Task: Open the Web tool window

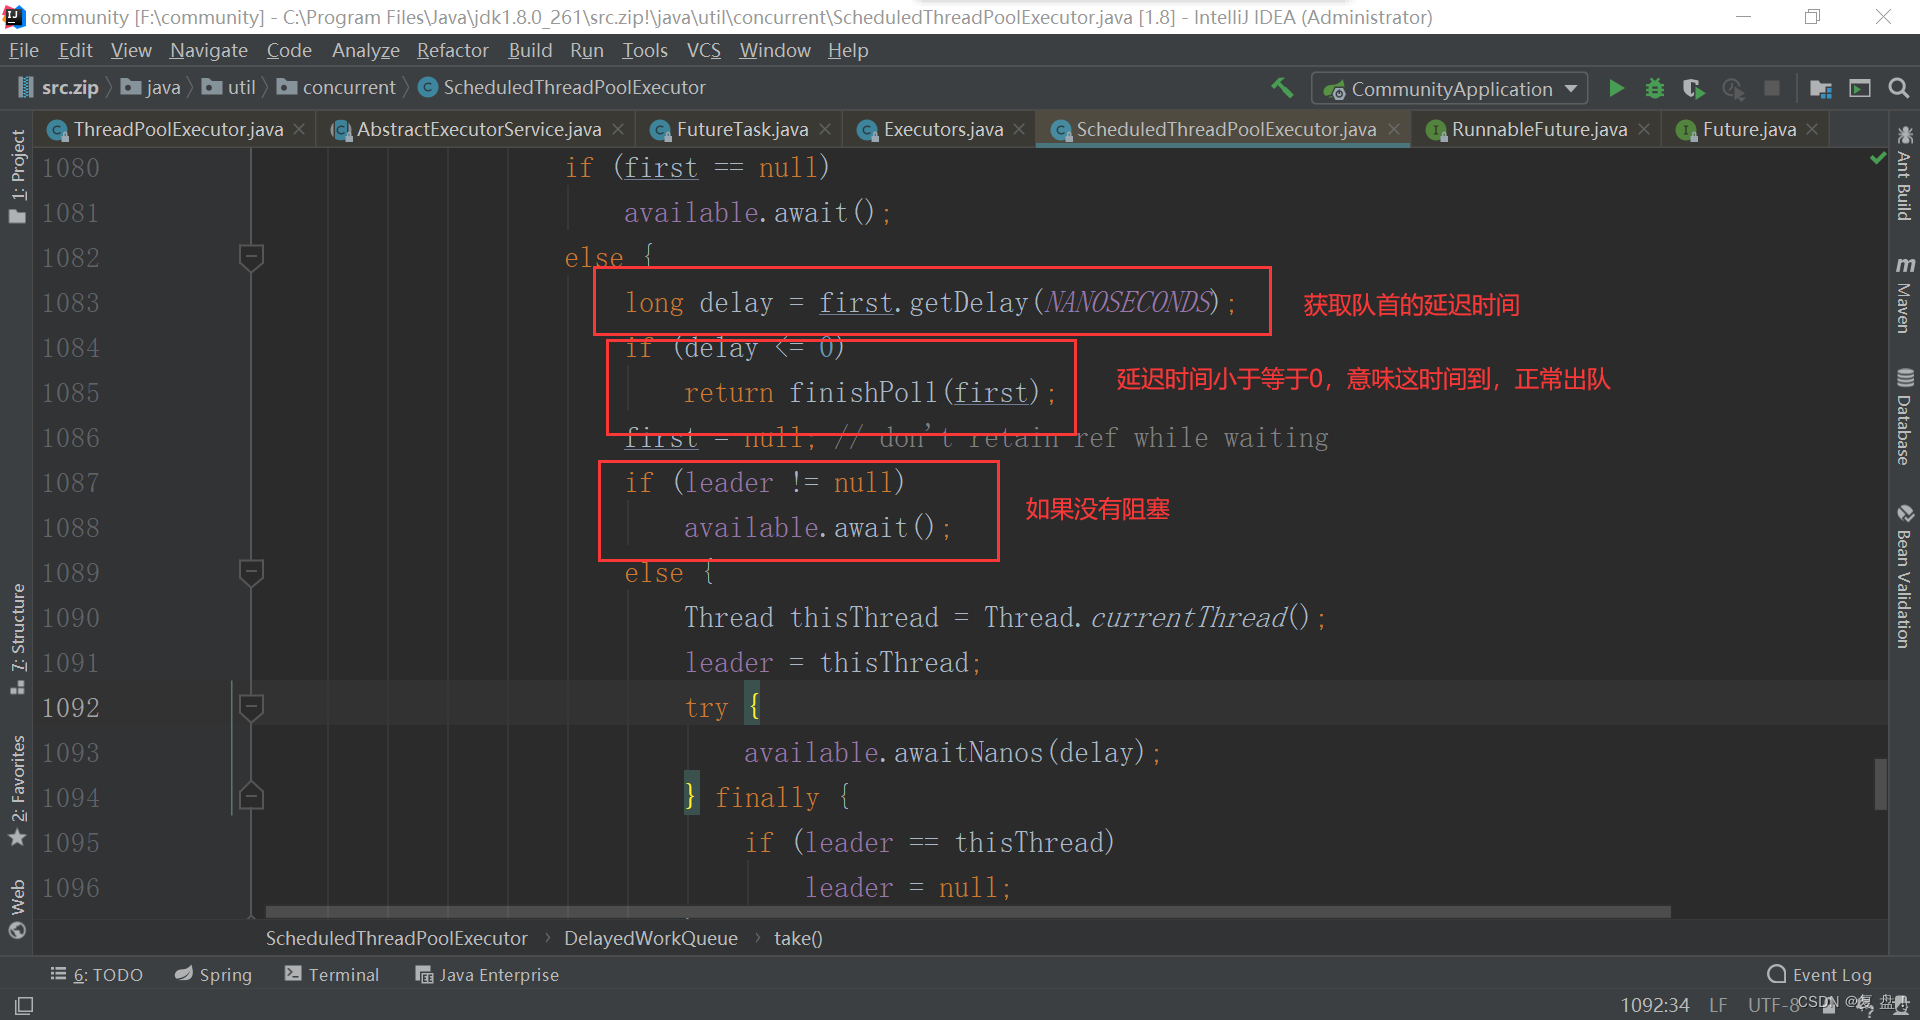Action: coord(17,908)
